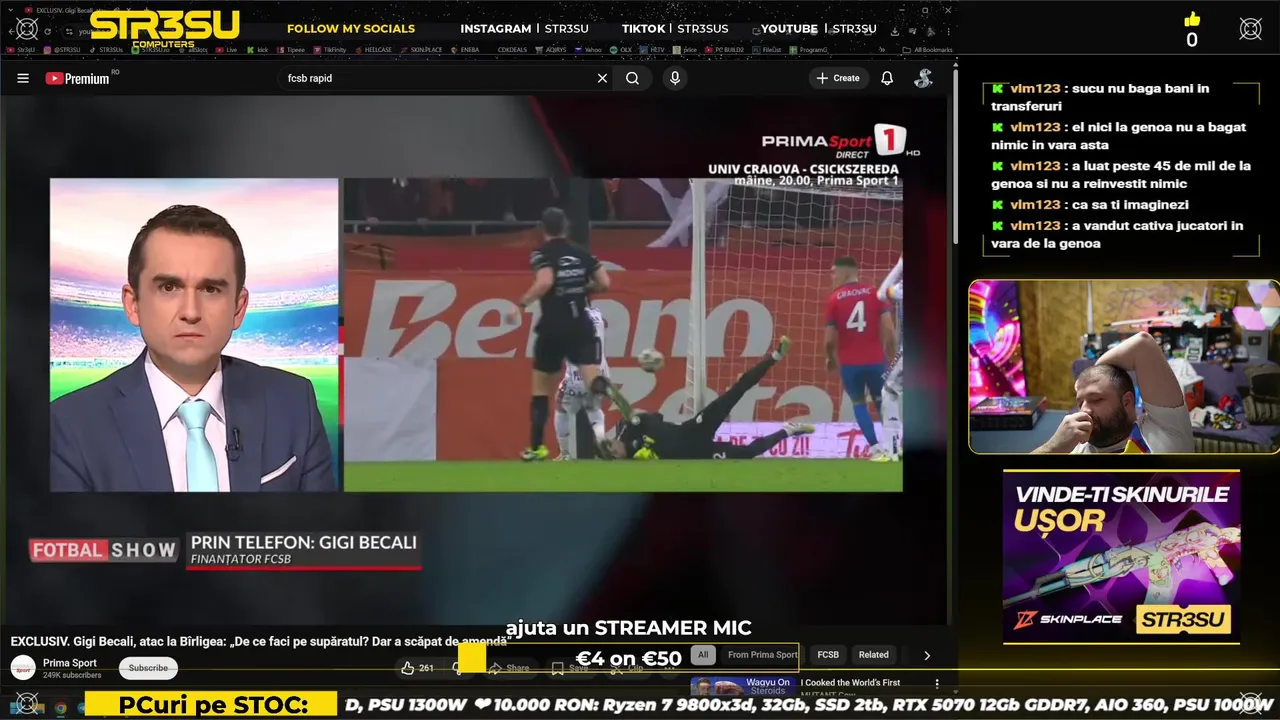
Task: Open the Prima Sport channel avatar
Action: 23,668
